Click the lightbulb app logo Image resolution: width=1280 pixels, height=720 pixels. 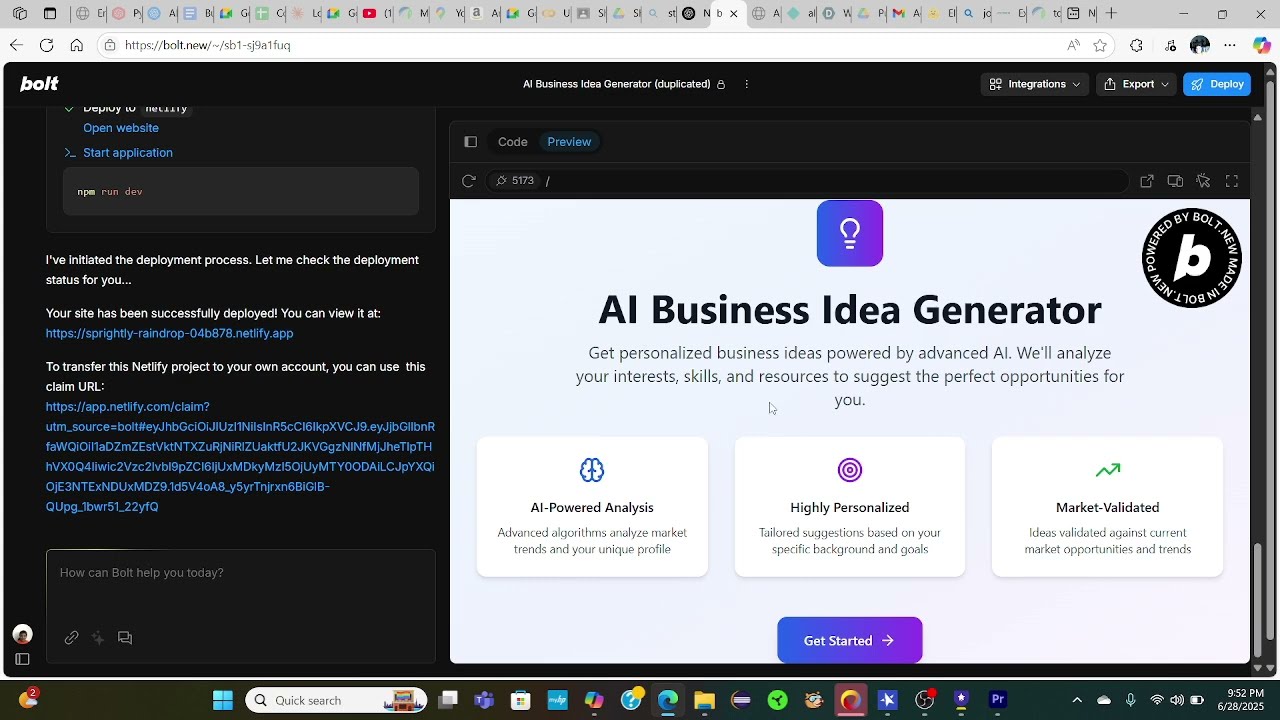pos(850,233)
